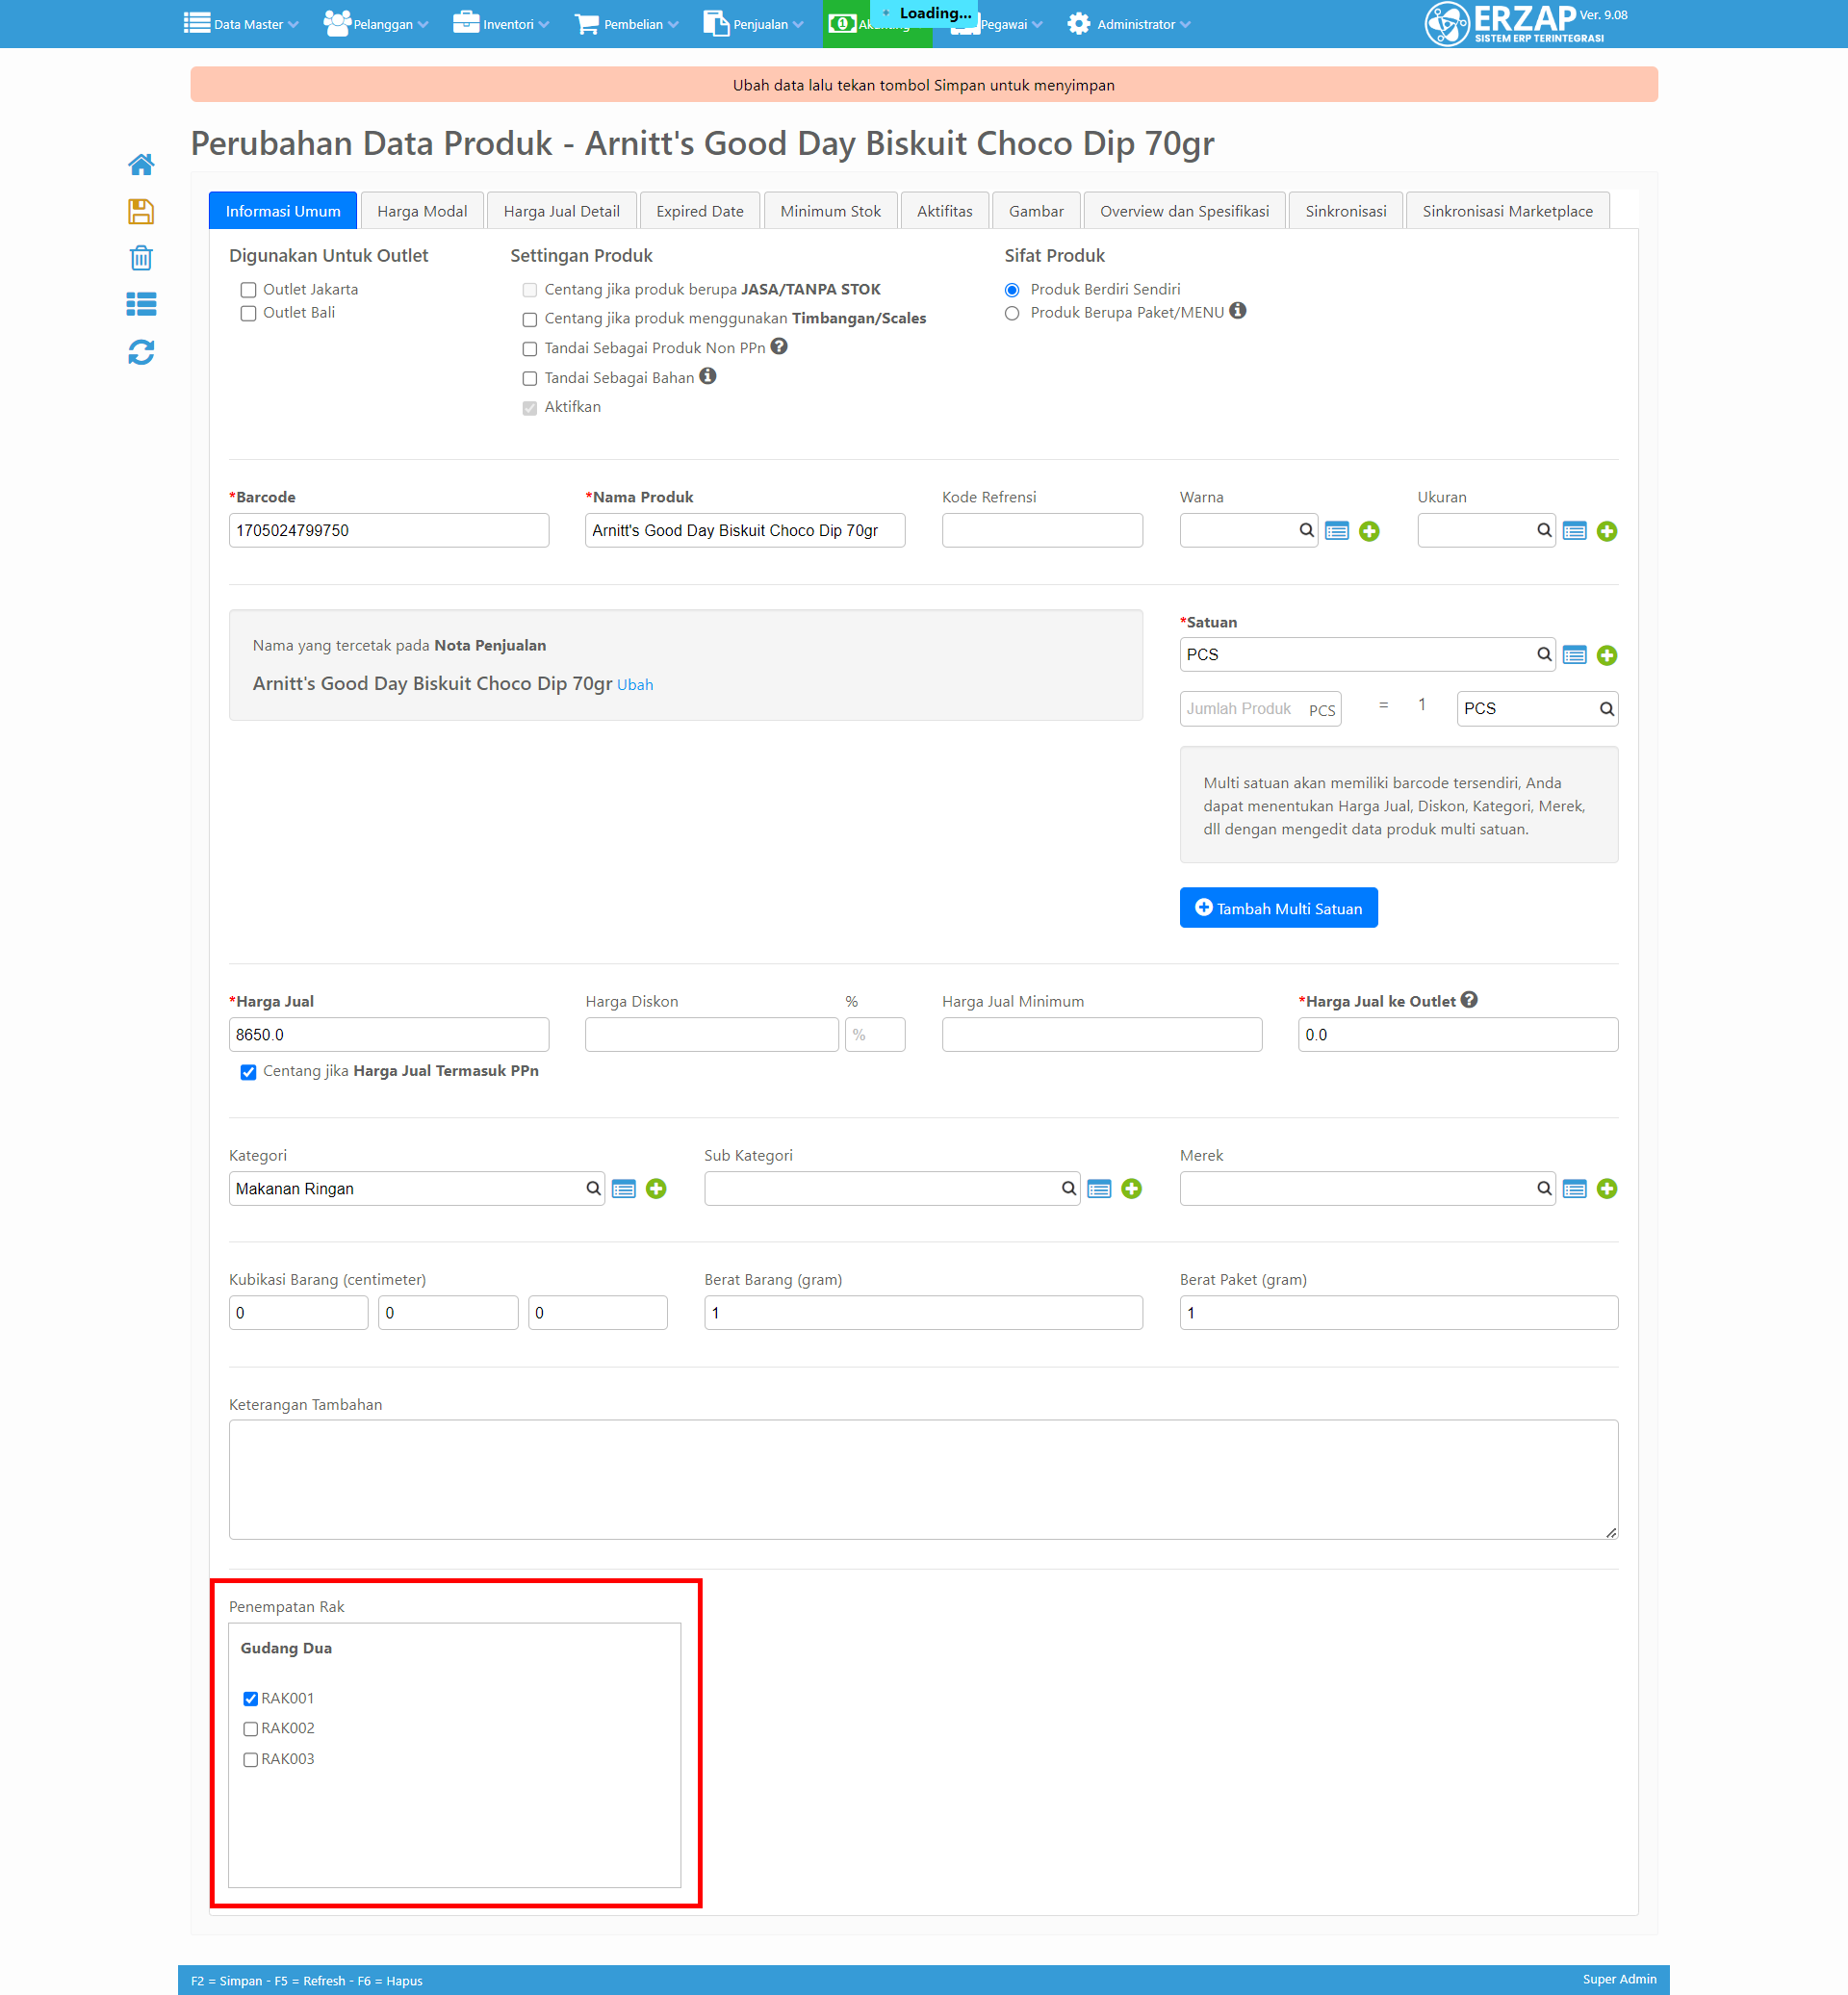Expand Pembelian menu
Screen dimensions: 1848x1995
pyautogui.click(x=627, y=24)
